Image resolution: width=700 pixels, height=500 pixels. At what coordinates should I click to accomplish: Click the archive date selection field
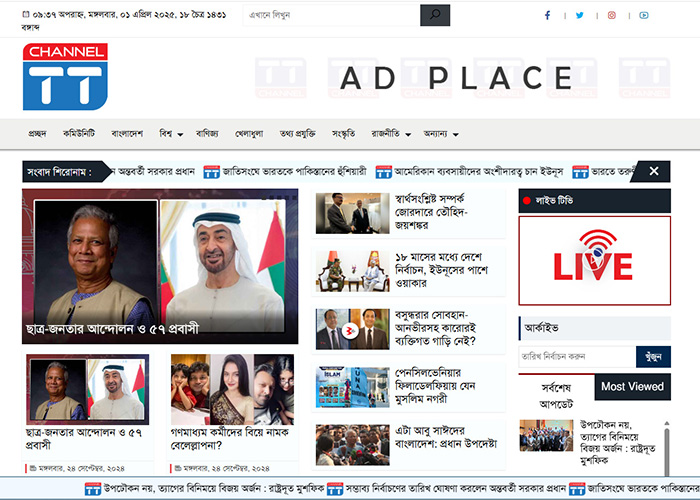576,356
